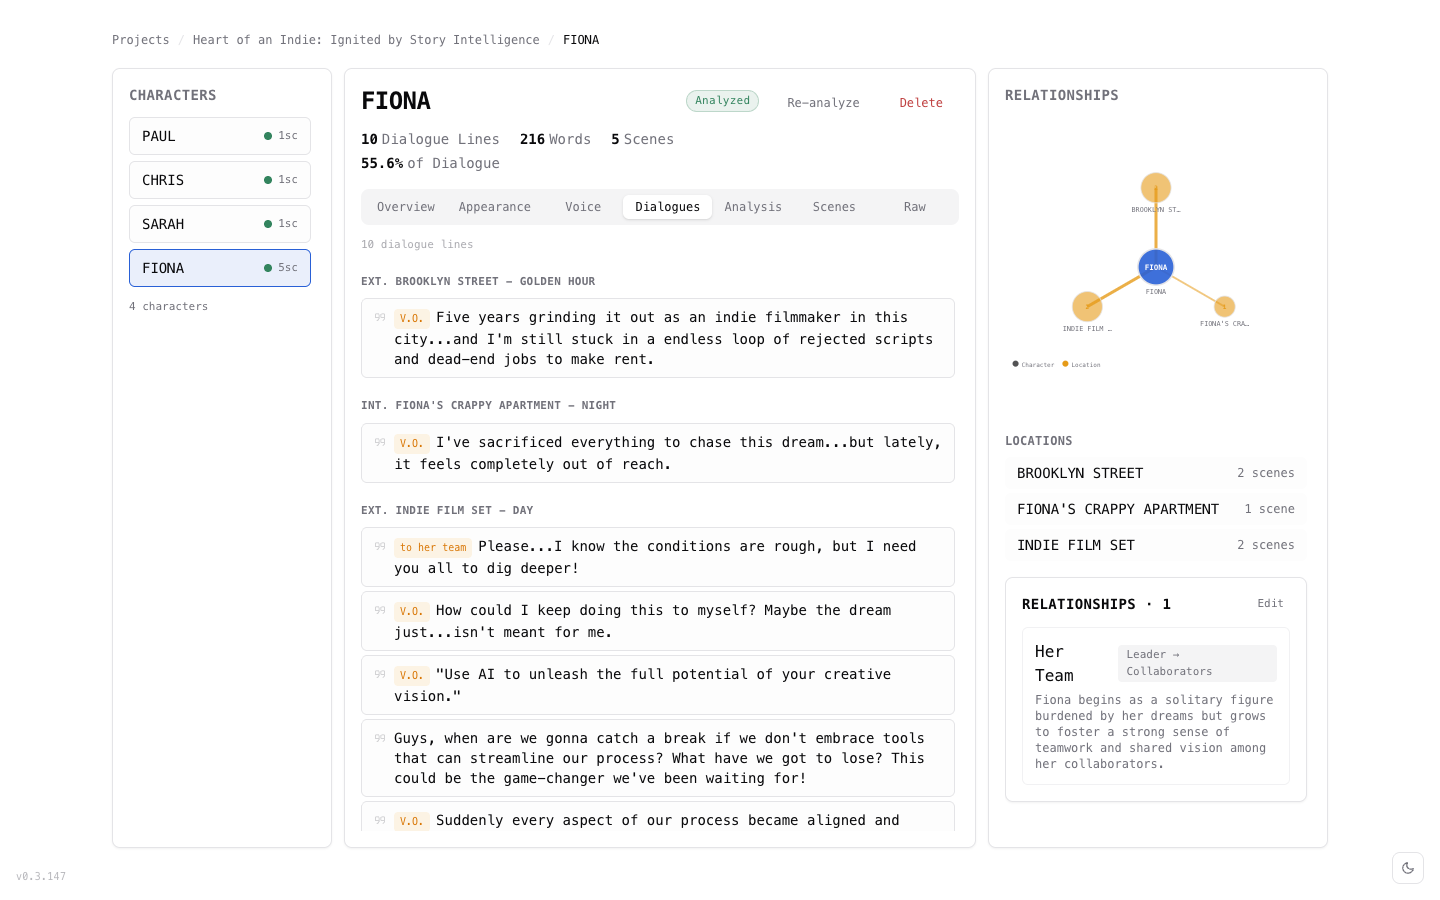Toggle dark mode with the moon icon
This screenshot has width=1440, height=900.
(x=1408, y=868)
